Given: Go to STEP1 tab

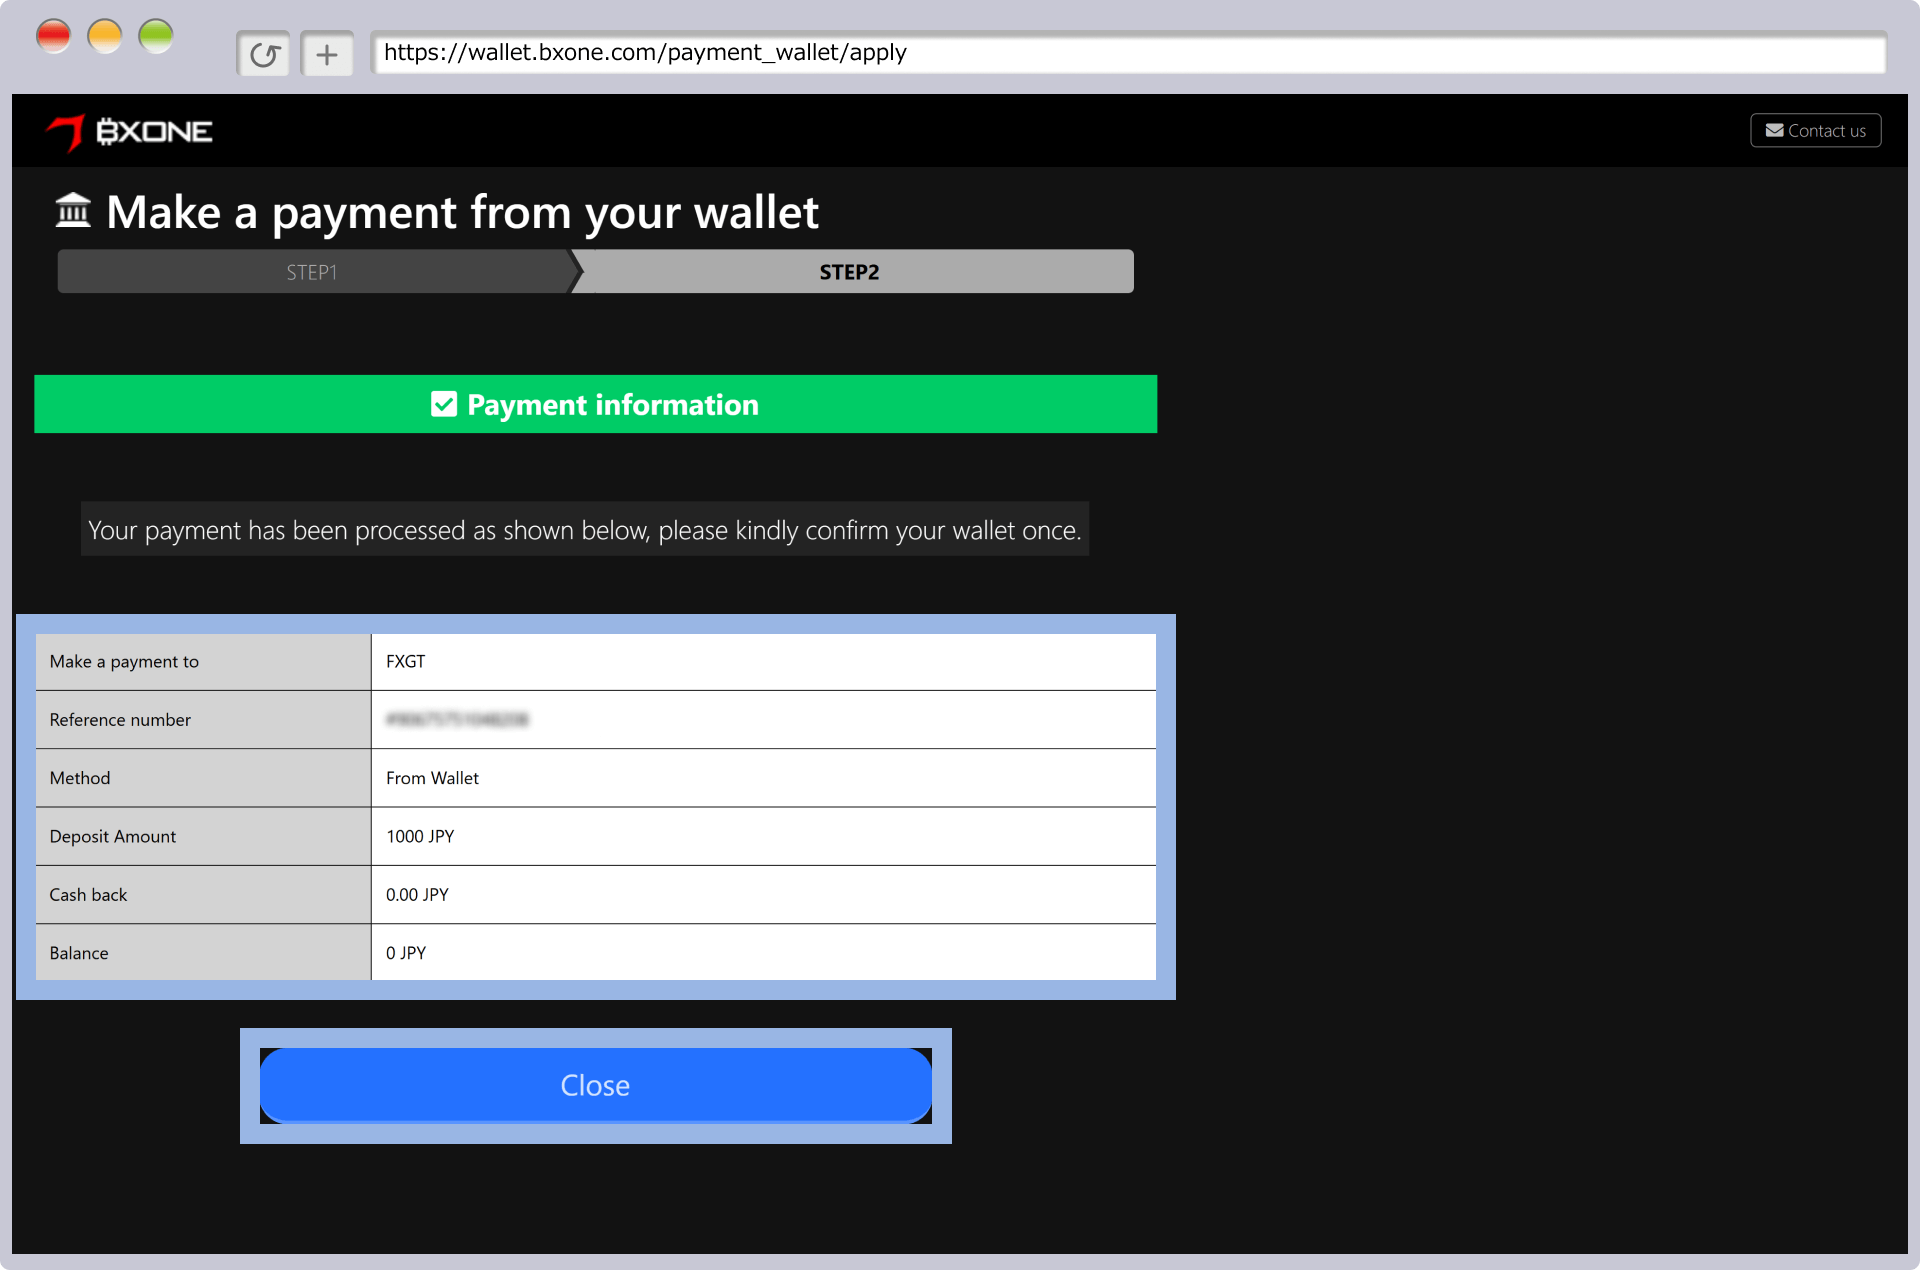Looking at the screenshot, I should [x=312, y=272].
